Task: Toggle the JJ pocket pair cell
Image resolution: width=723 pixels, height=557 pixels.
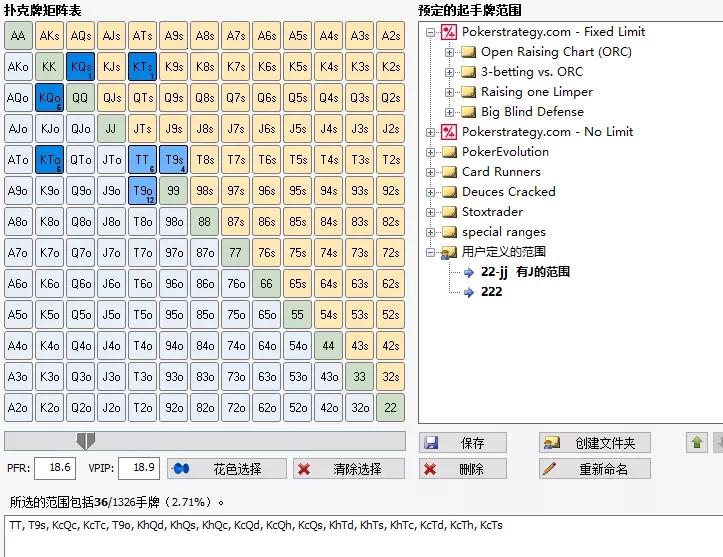Action: [x=111, y=129]
